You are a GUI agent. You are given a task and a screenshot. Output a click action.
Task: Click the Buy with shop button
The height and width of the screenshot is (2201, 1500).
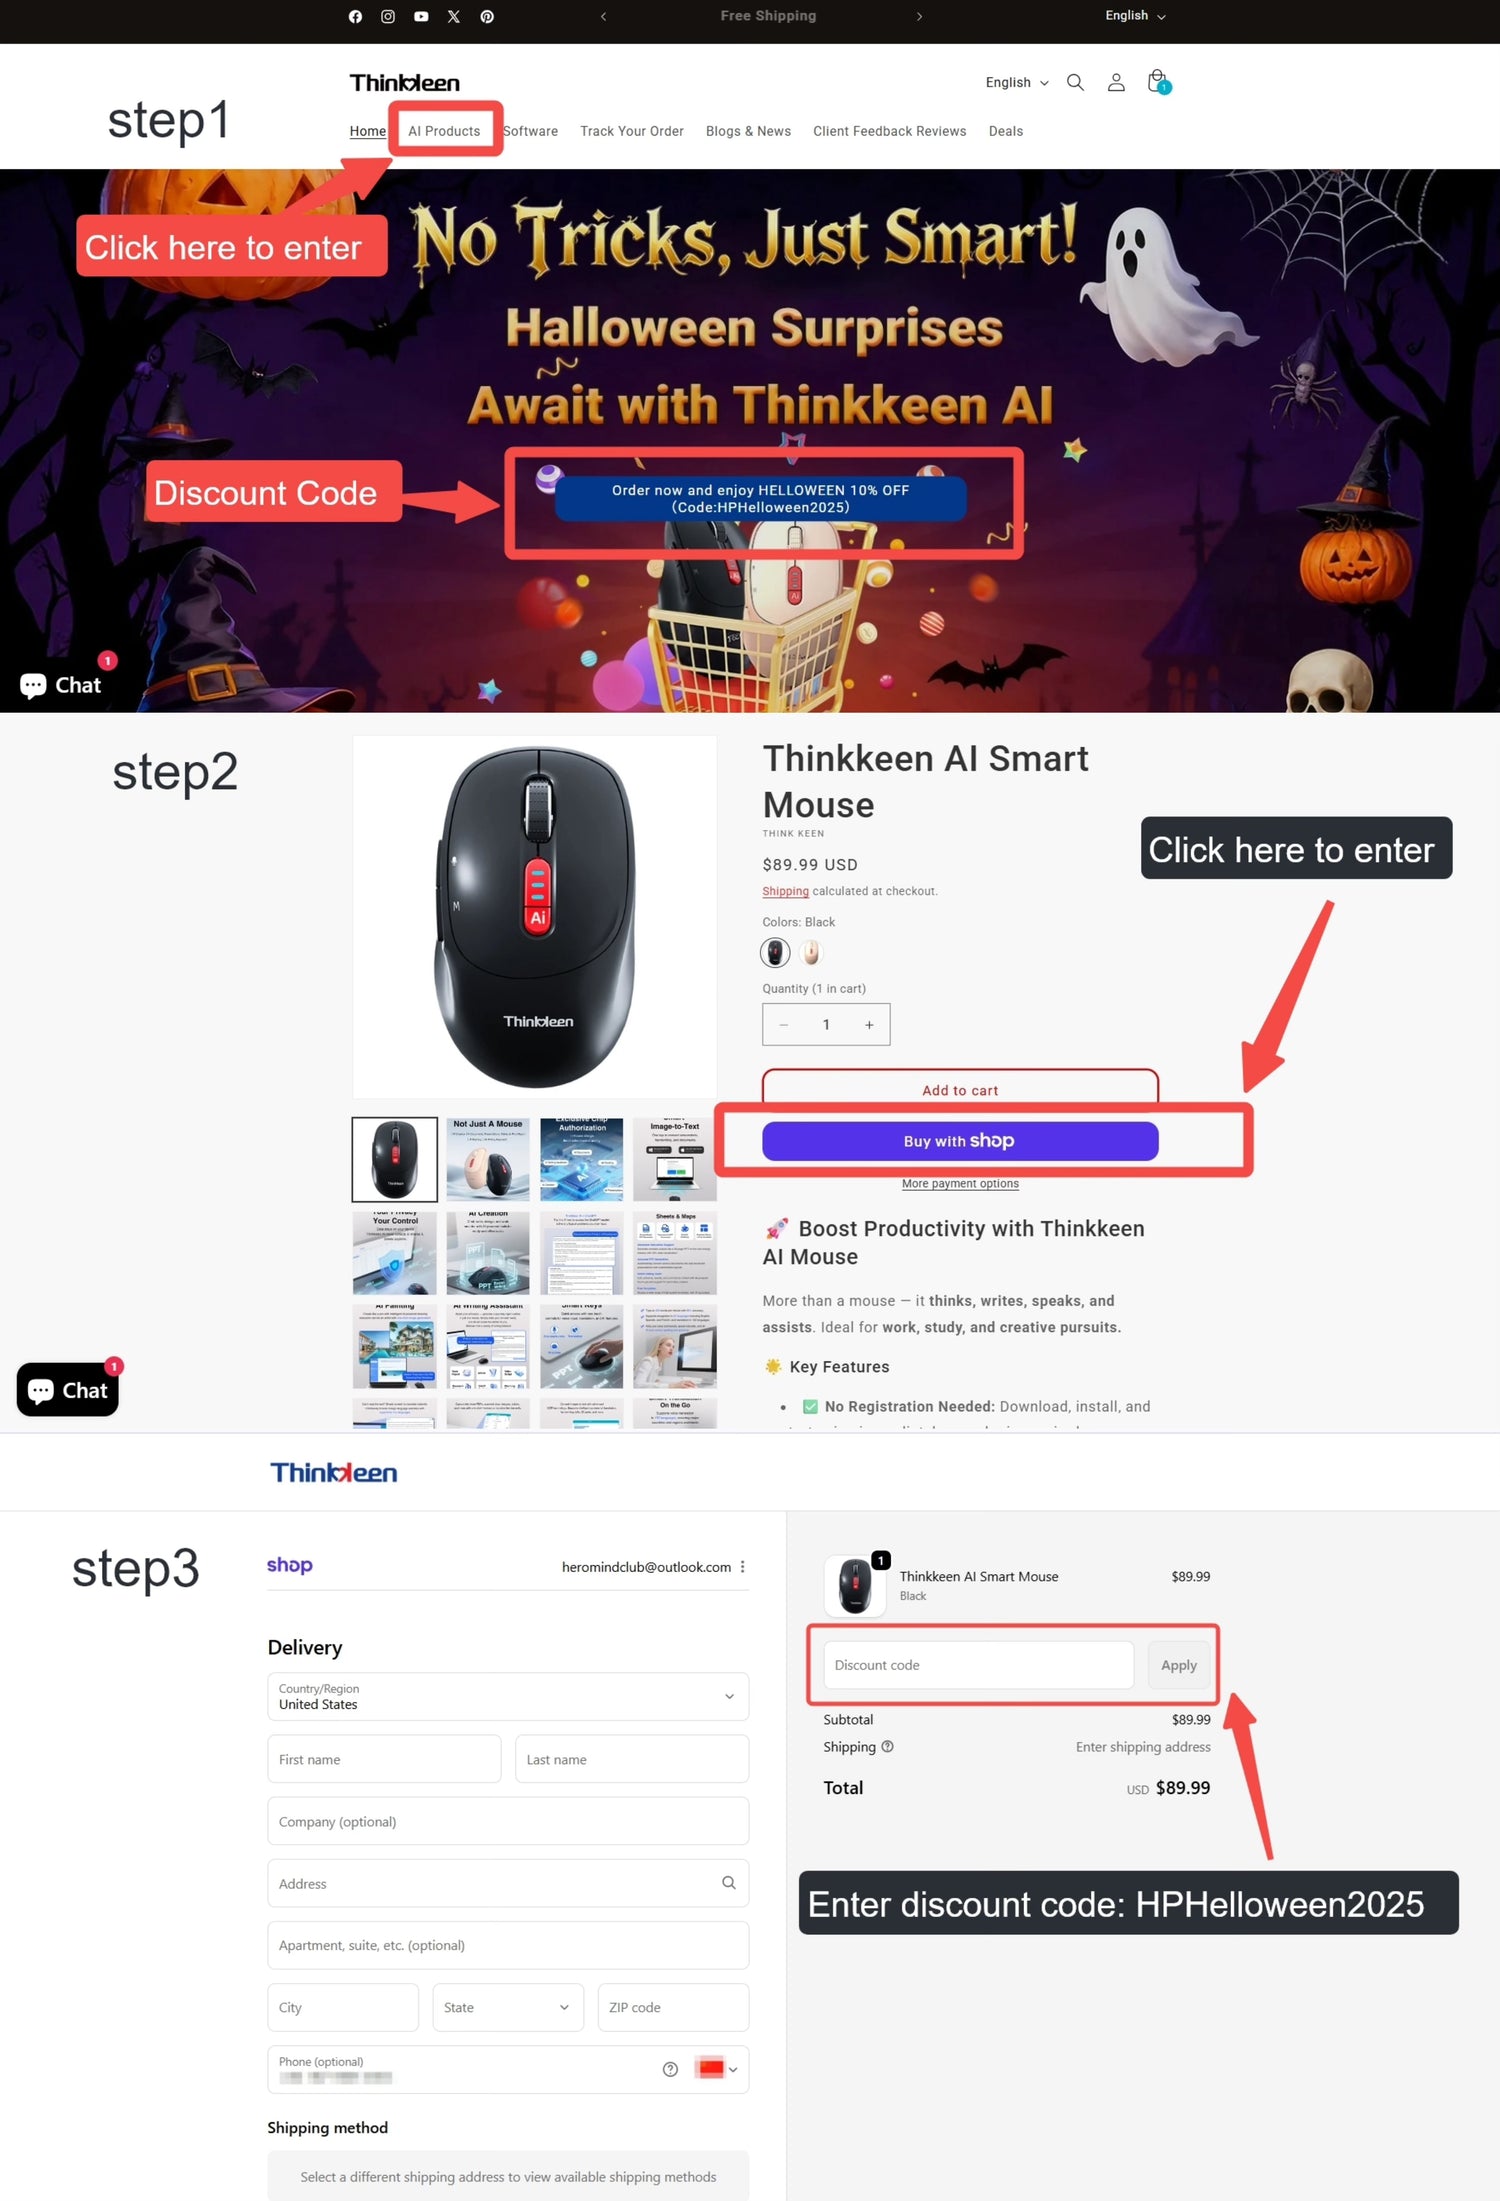[960, 1141]
